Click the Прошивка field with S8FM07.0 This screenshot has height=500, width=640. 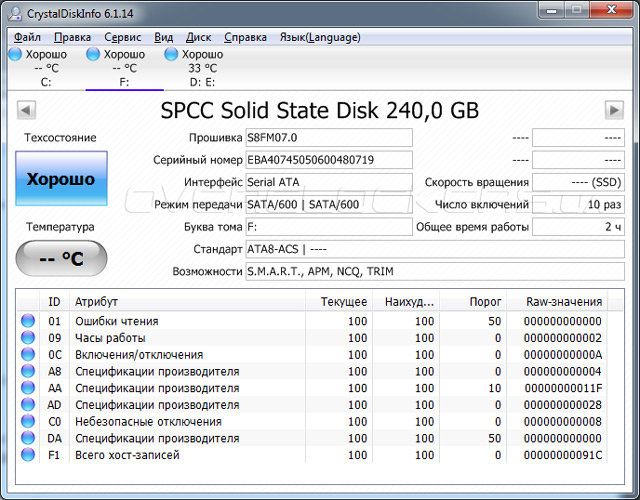pyautogui.click(x=328, y=137)
